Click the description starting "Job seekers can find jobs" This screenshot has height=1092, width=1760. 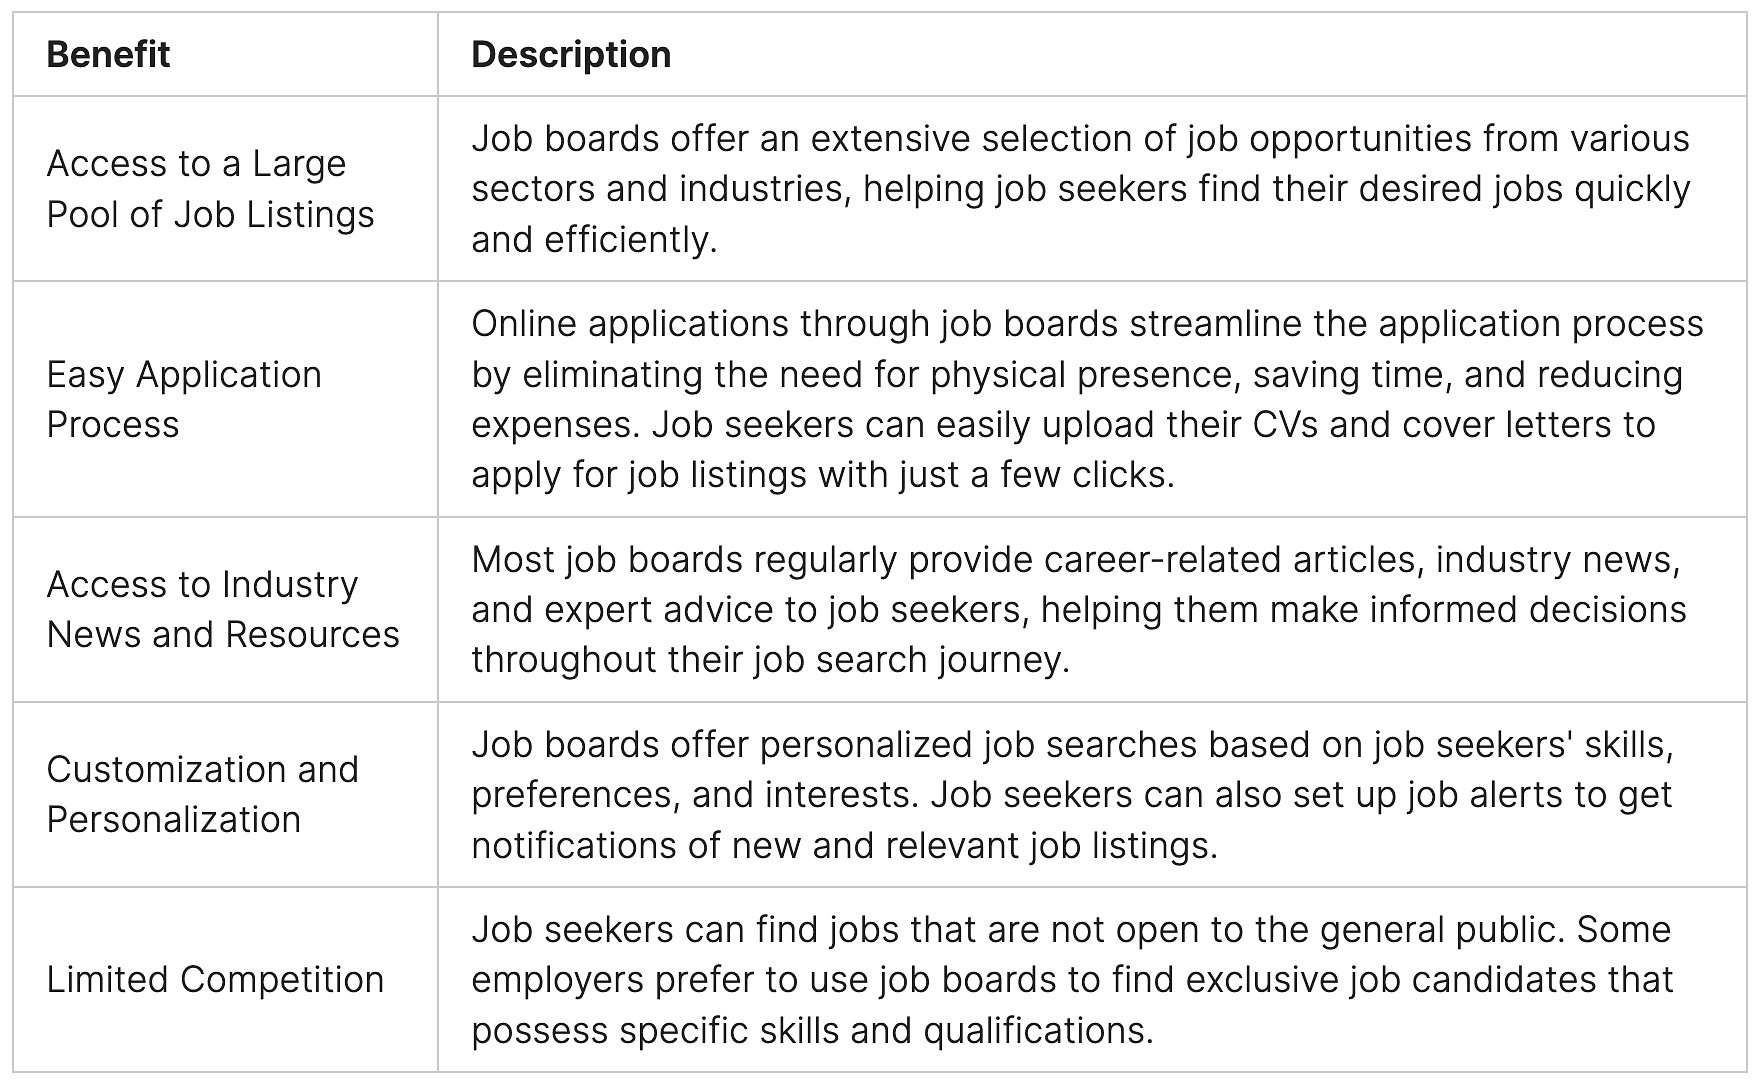1072,979
